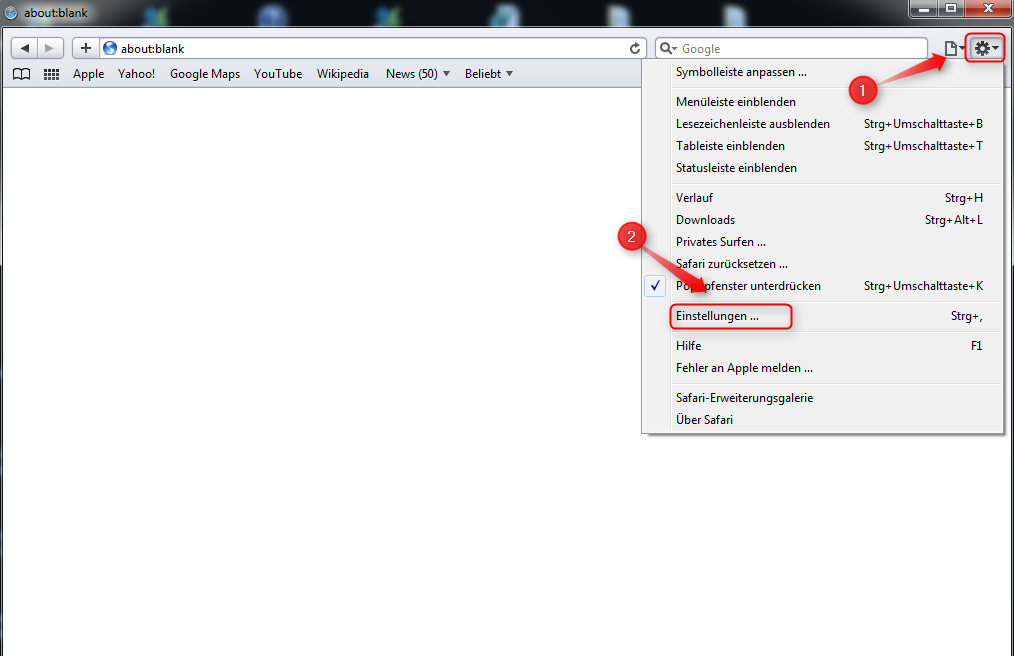1014x656 pixels.
Task: Select Tableiste einblenden
Action: tap(823, 146)
